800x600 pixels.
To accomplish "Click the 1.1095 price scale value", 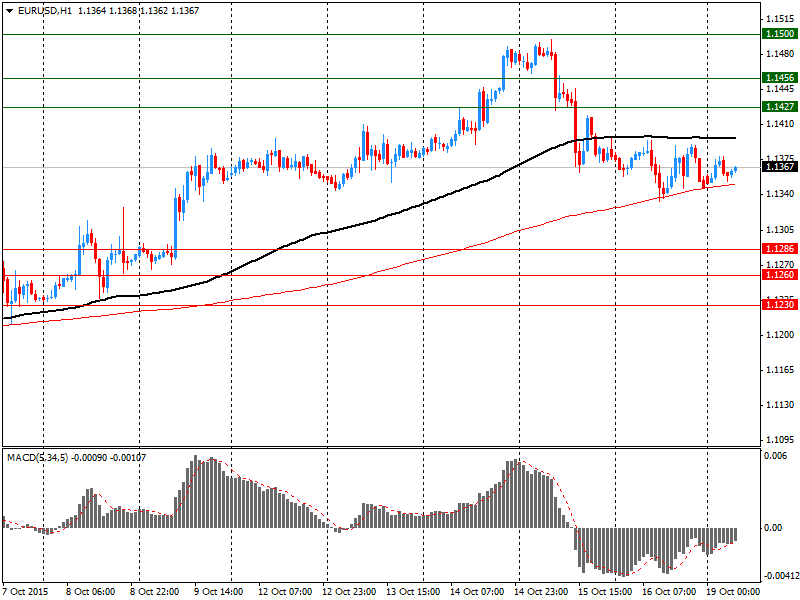I will coord(780,440).
